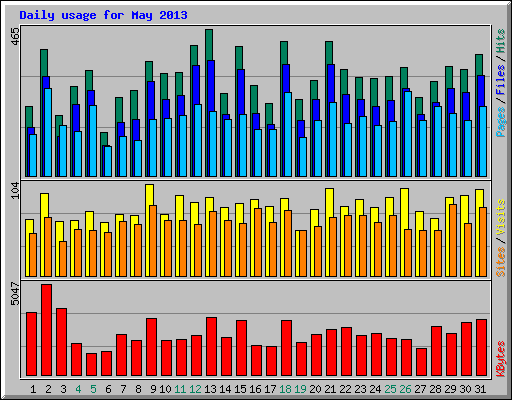Click the cyan Pages bar for day 26
The width and height of the screenshot is (512, 400).
coord(407,134)
